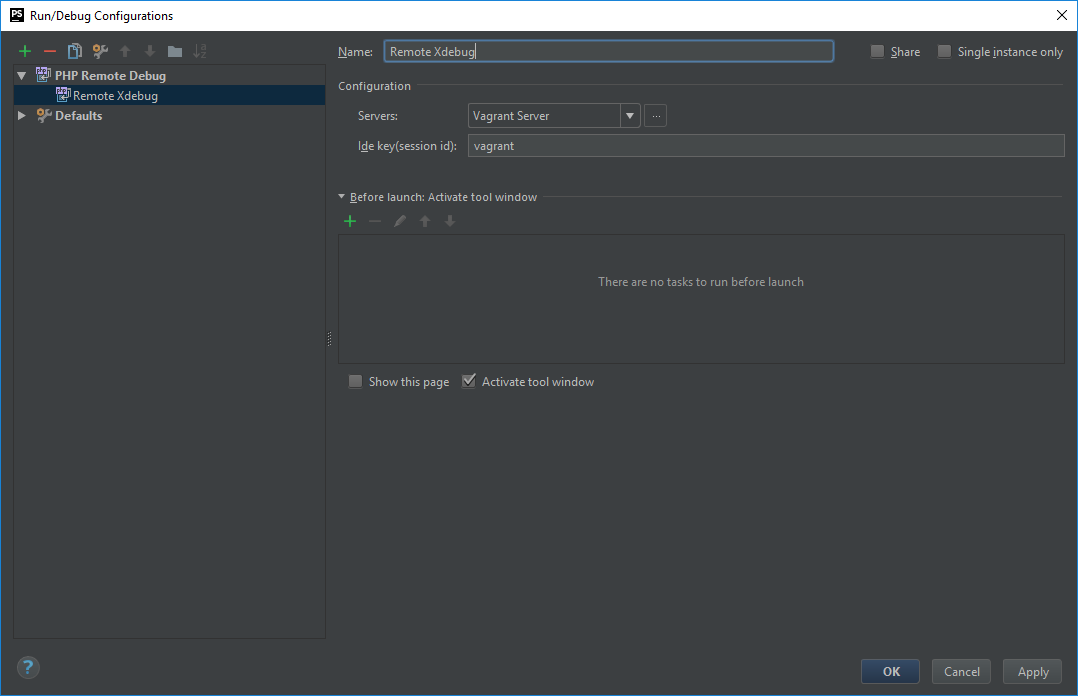The width and height of the screenshot is (1078, 696).
Task: Click the Remote Xdebug configuration icon
Action: tap(63, 94)
